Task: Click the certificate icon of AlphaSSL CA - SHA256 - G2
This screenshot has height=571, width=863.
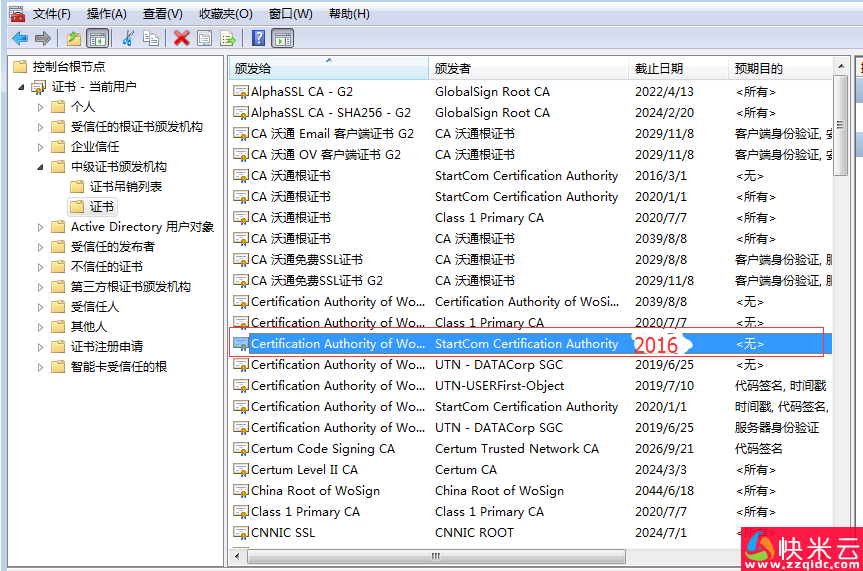Action: [x=241, y=113]
